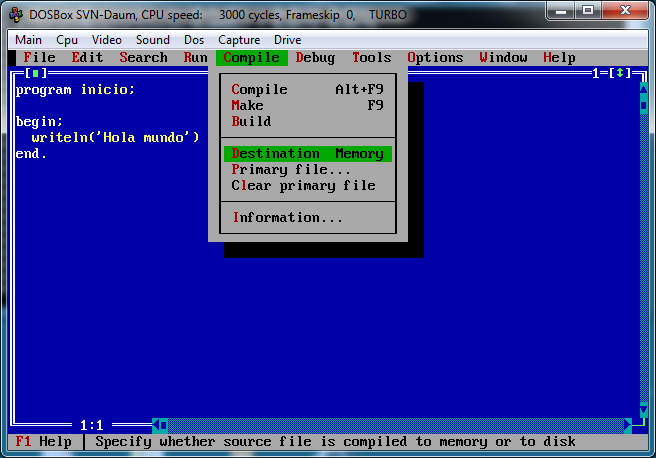
Task: Select the Make F9 menu item
Action: pos(308,105)
